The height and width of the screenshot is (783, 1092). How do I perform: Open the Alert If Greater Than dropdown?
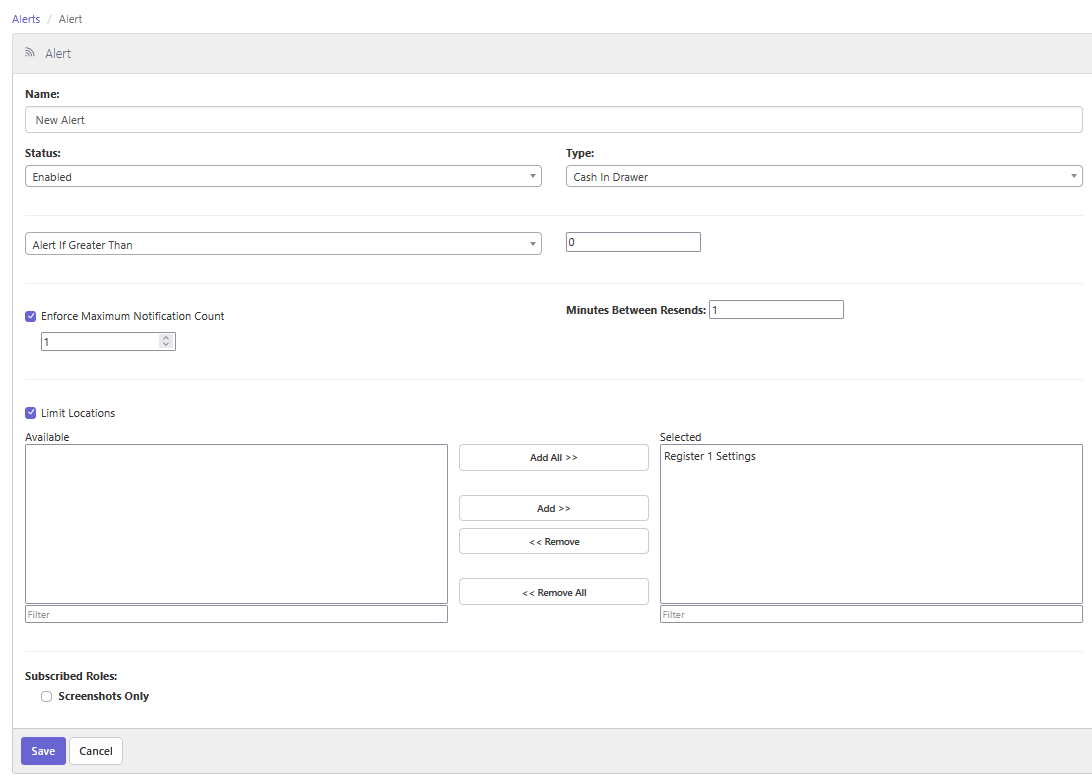coord(283,244)
